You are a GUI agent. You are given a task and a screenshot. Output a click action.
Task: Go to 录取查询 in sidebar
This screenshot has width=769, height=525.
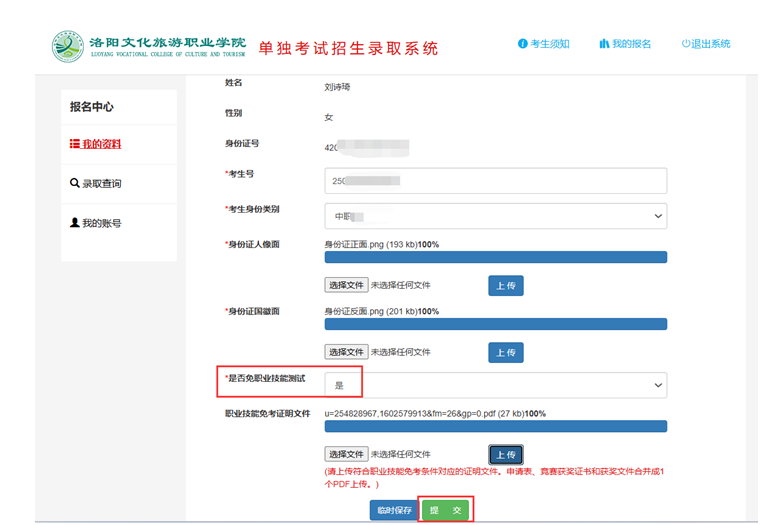tap(101, 184)
